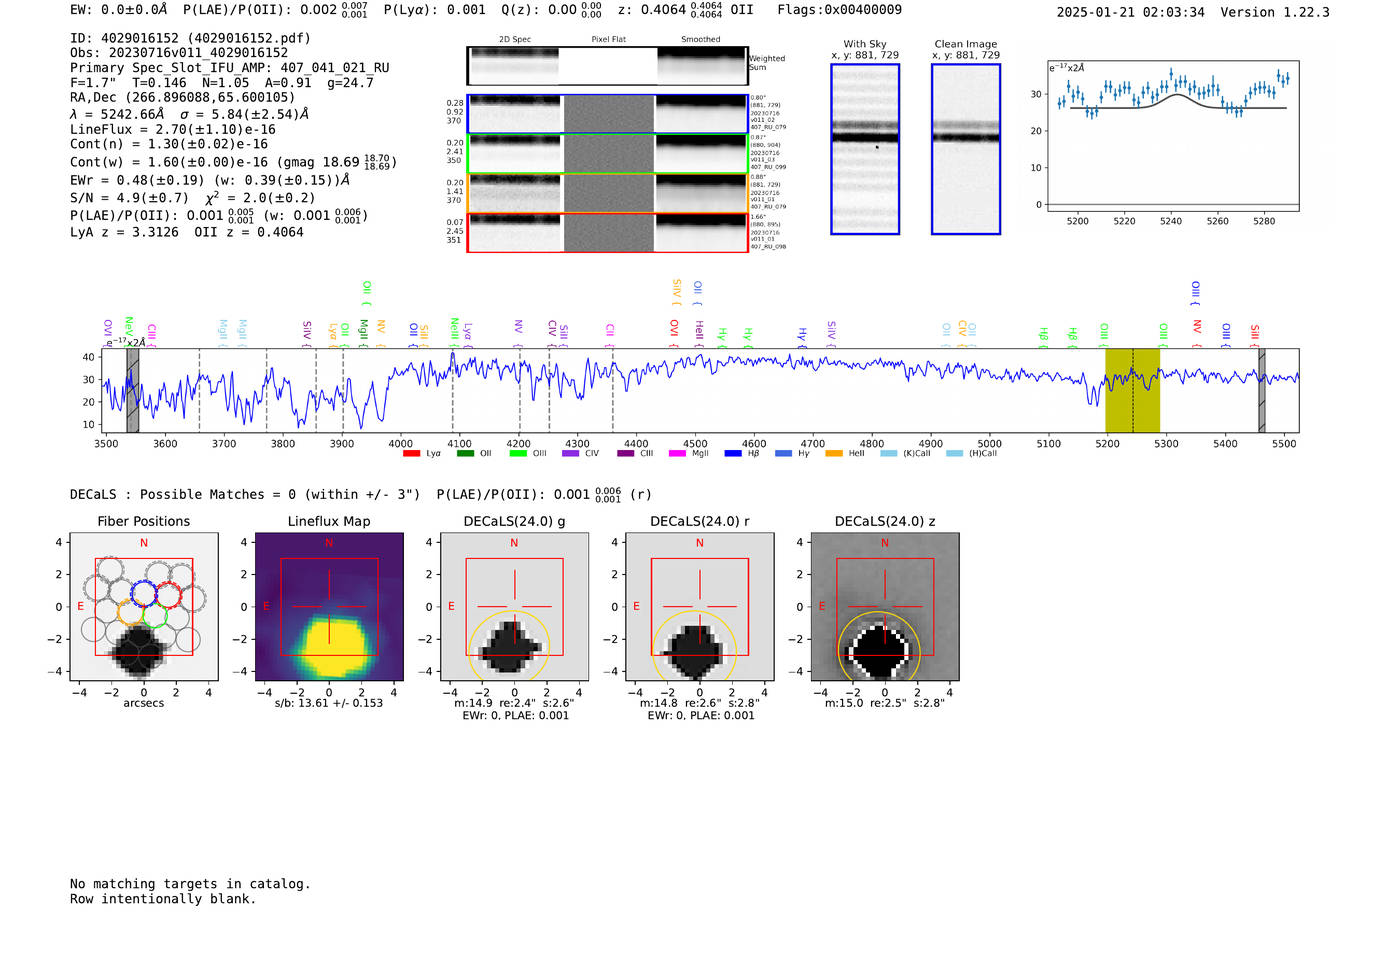Select the green-bordered fiber's Smoothed panel
1400x953 pixels.
701,154
